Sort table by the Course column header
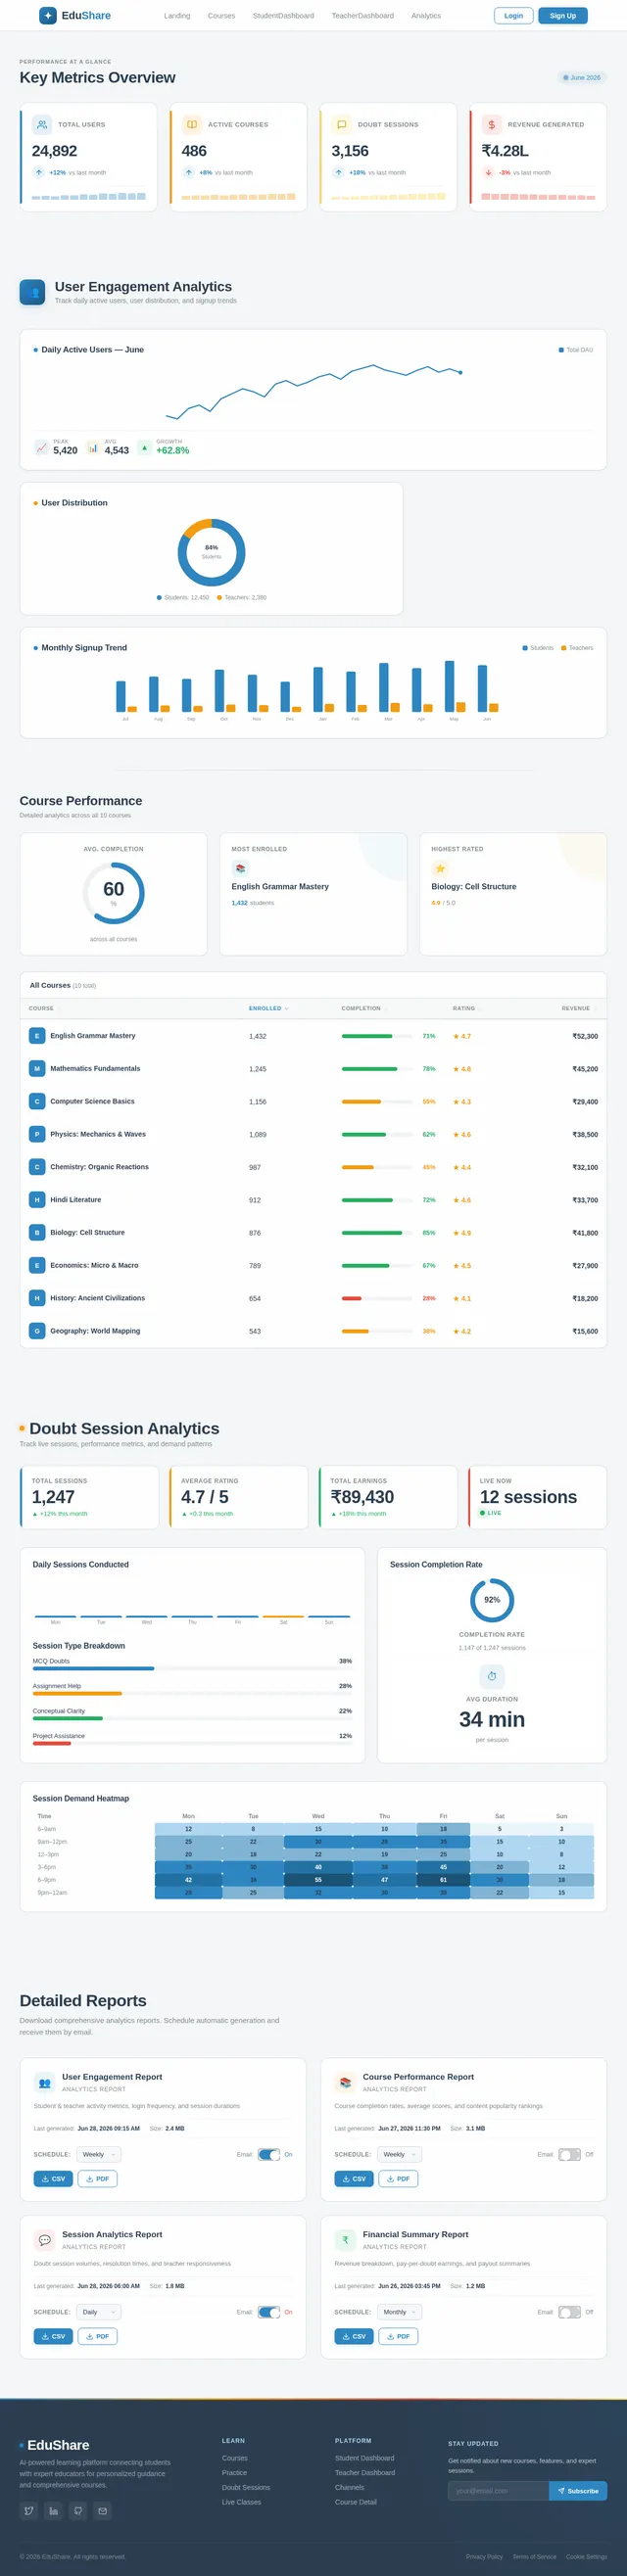 tap(44, 1008)
